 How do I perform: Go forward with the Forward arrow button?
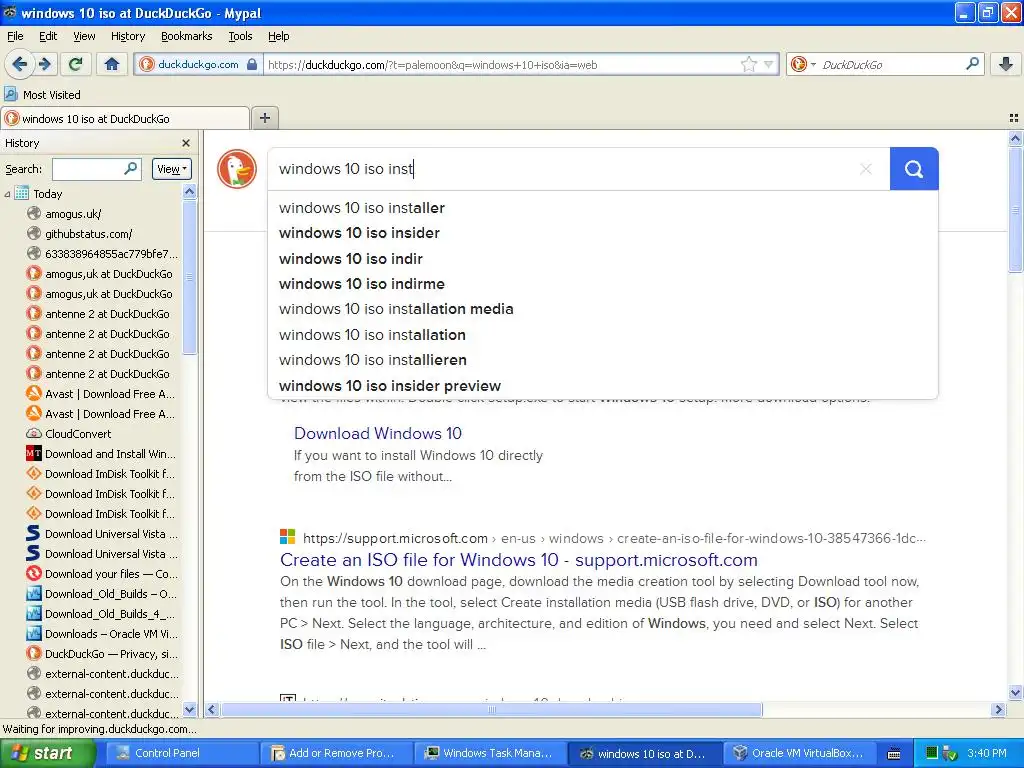pos(45,64)
